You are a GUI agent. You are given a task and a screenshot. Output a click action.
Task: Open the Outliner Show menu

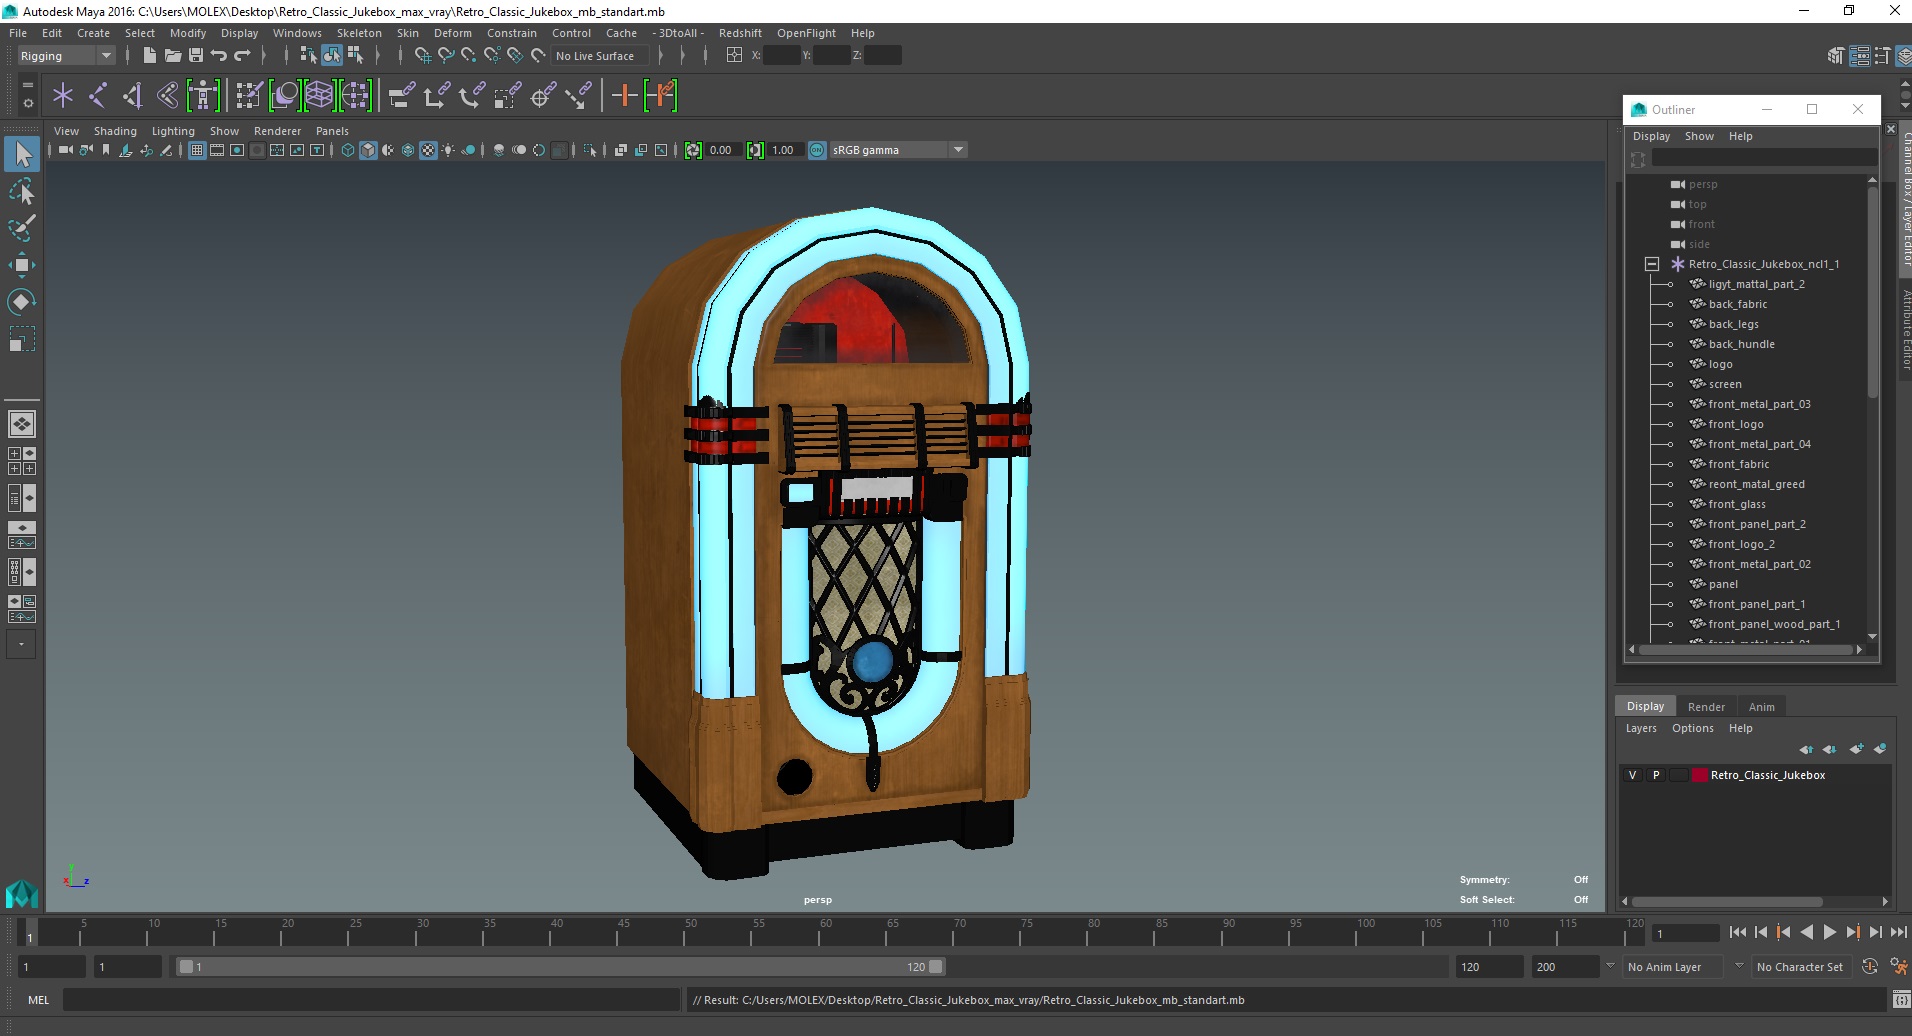[x=1699, y=136]
